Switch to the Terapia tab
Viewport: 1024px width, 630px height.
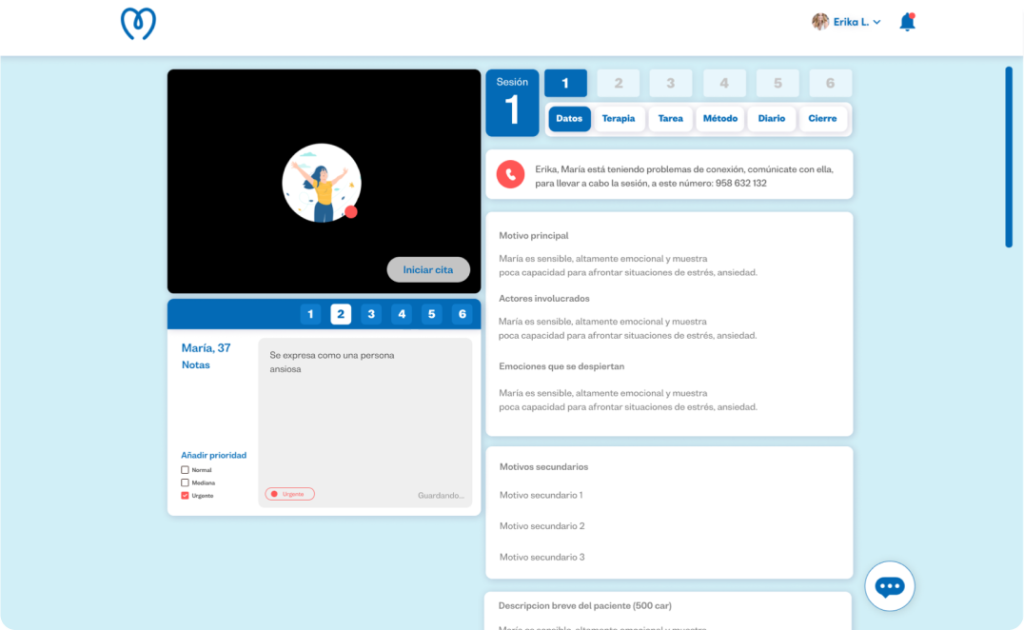618,119
